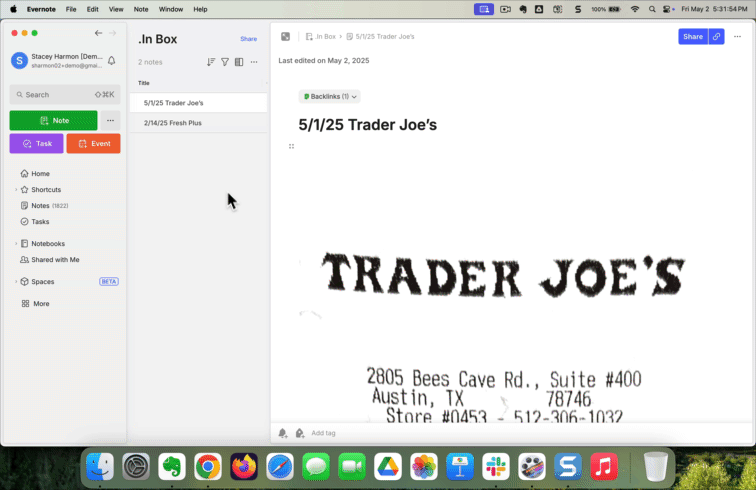Screen dimensions: 756x490
Task: Expand note to full screen icon
Action: click(285, 37)
